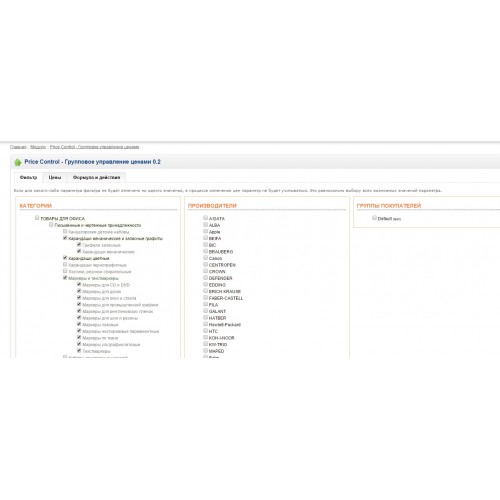500x500 pixels.
Task: Select the BRAUBERG manufacturer checkbox
Action: point(206,251)
